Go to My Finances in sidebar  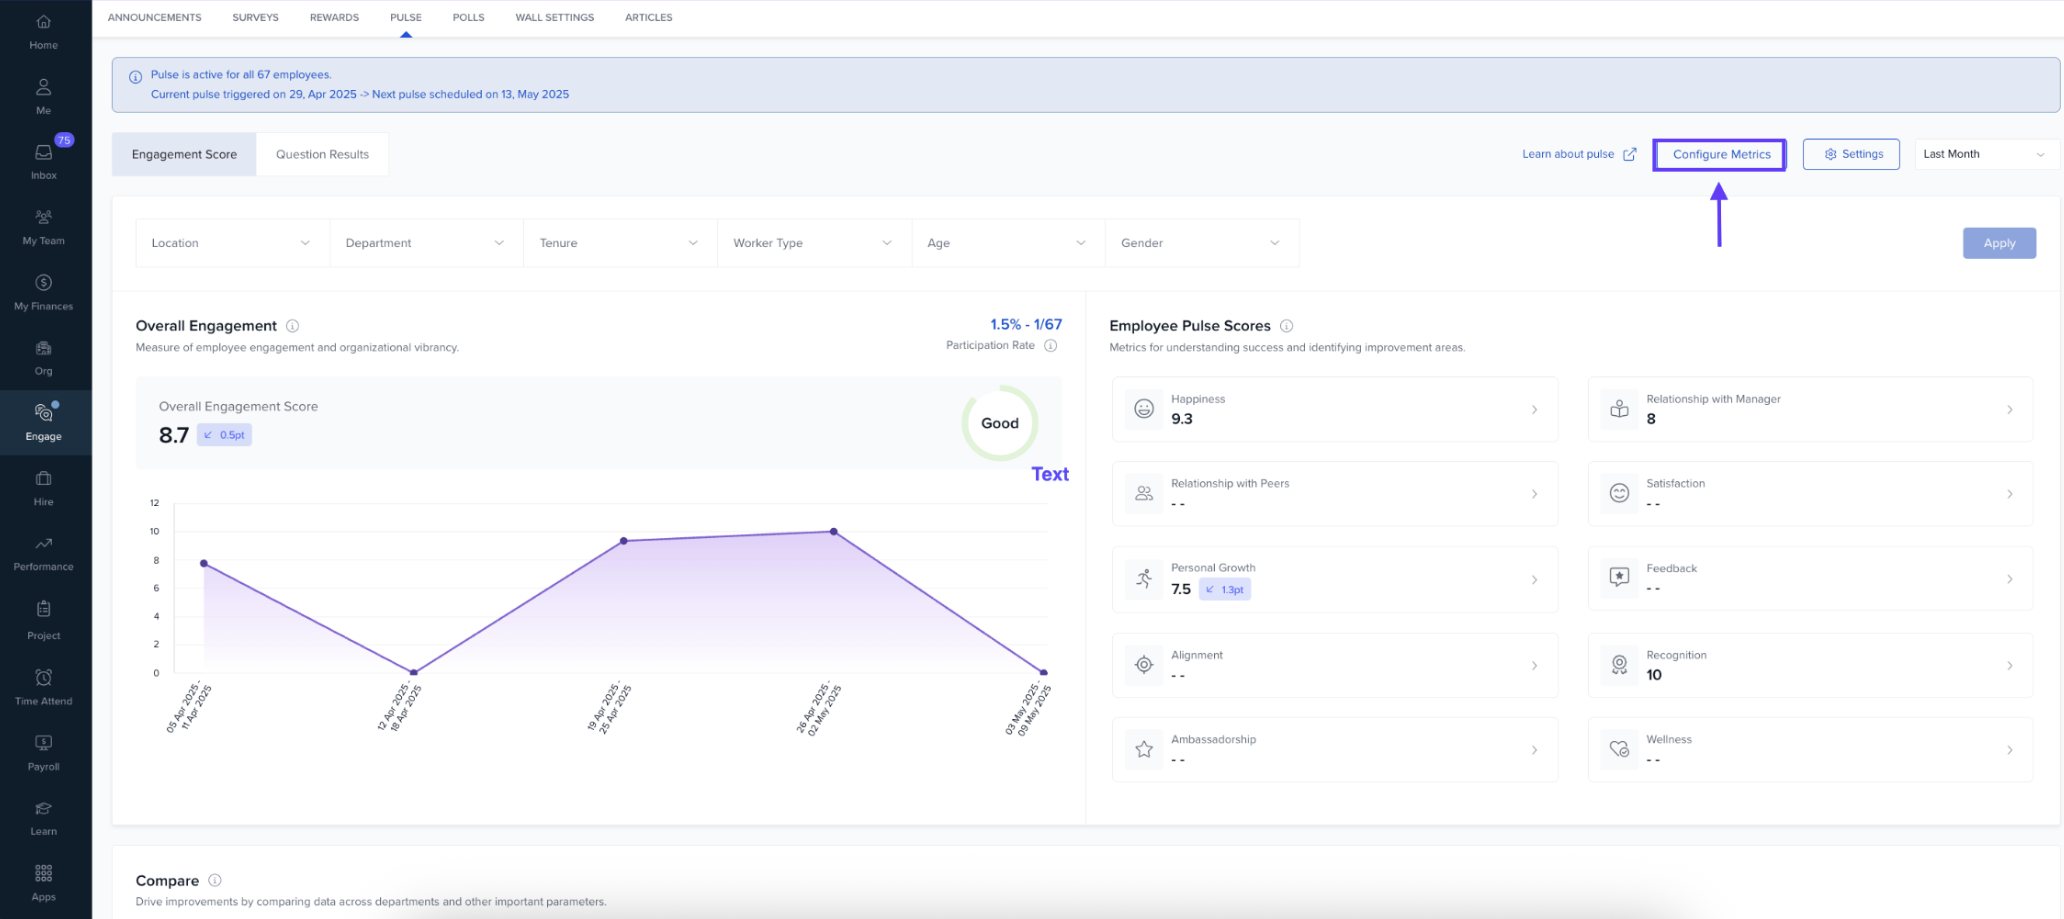point(44,284)
